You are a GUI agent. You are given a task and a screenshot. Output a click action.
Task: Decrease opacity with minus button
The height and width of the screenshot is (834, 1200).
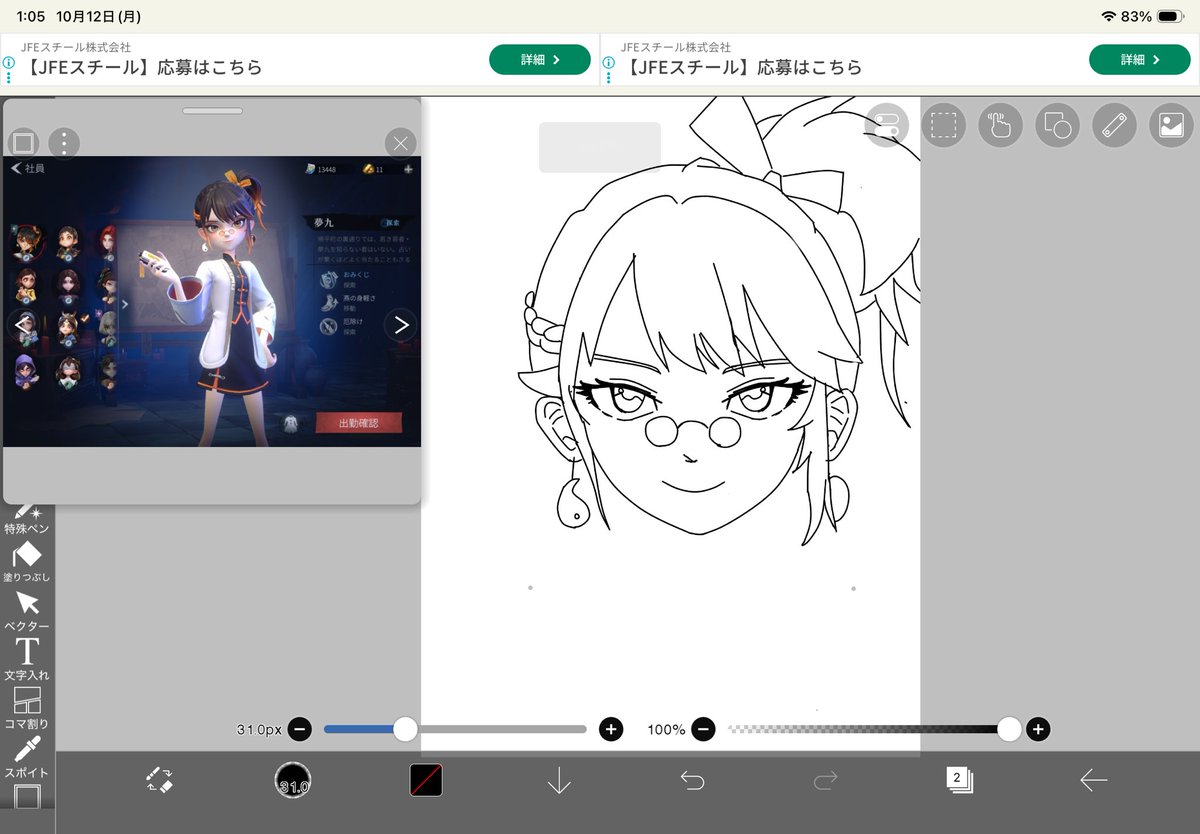(703, 729)
